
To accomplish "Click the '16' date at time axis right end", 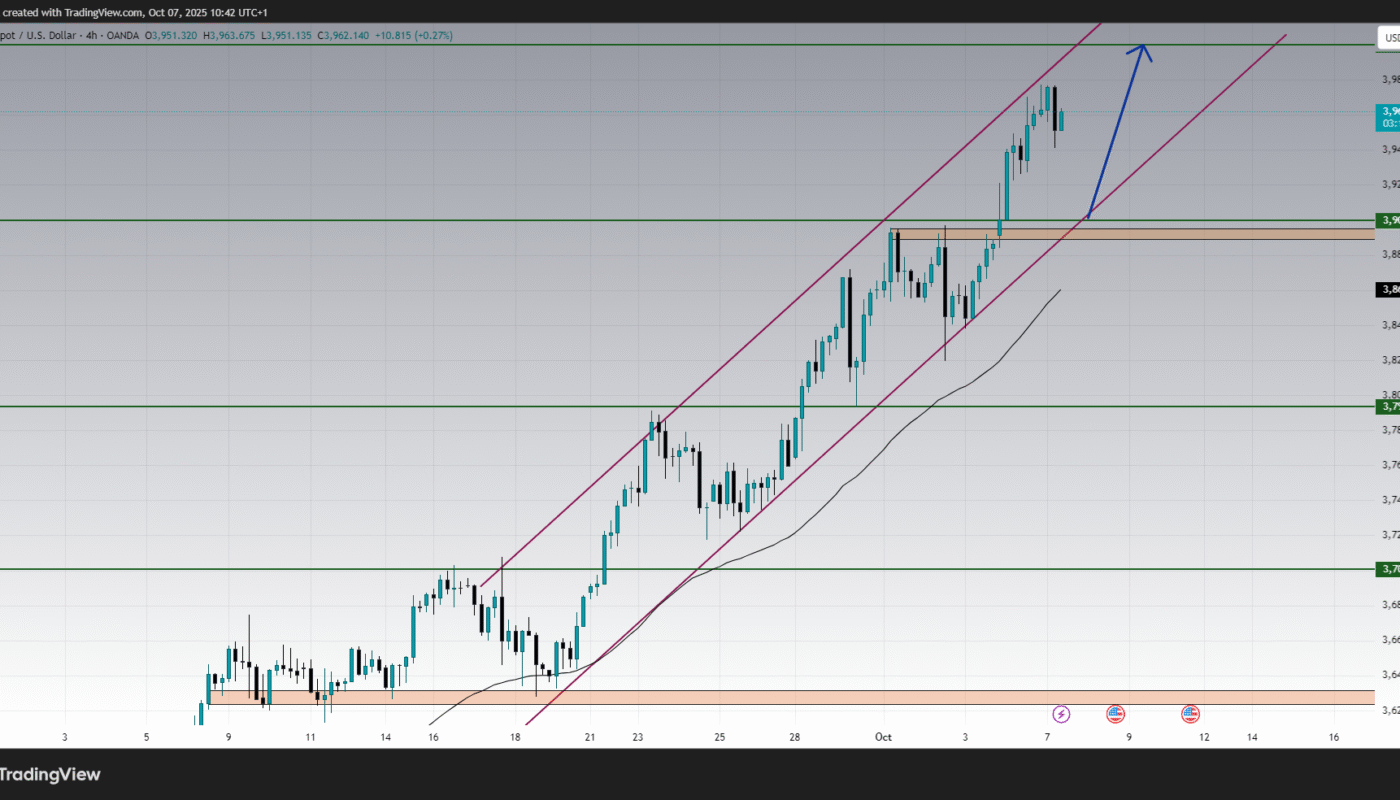I will click(x=1334, y=737).
